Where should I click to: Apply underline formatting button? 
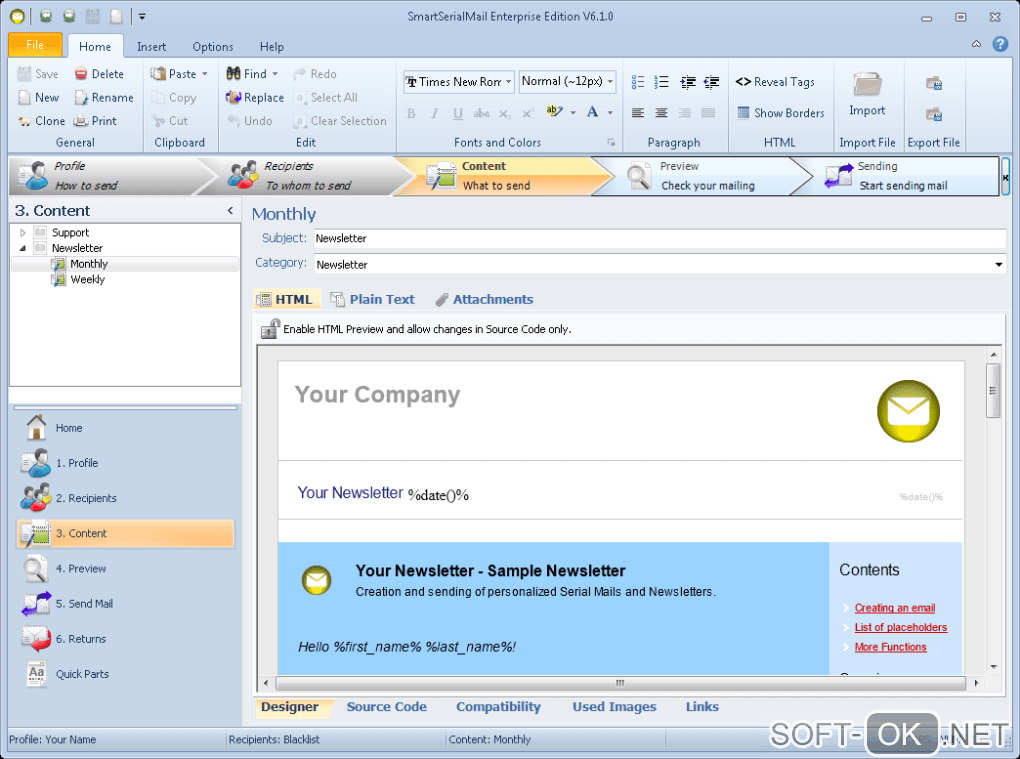click(458, 113)
